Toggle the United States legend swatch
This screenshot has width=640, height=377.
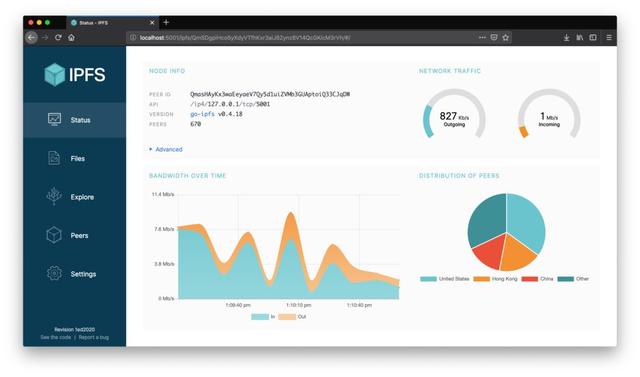(x=428, y=279)
